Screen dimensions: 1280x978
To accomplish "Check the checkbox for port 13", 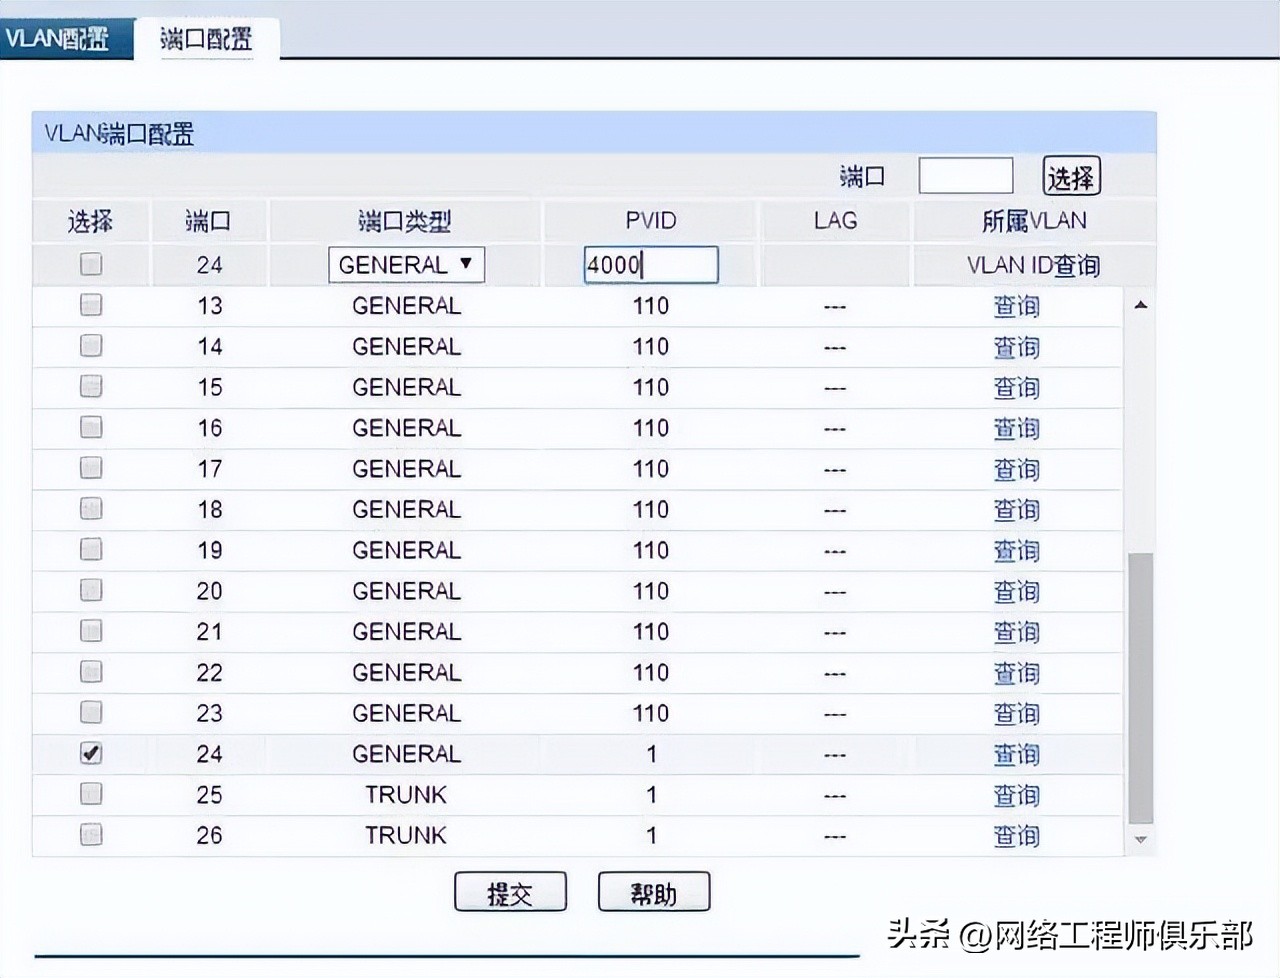I will [90, 305].
